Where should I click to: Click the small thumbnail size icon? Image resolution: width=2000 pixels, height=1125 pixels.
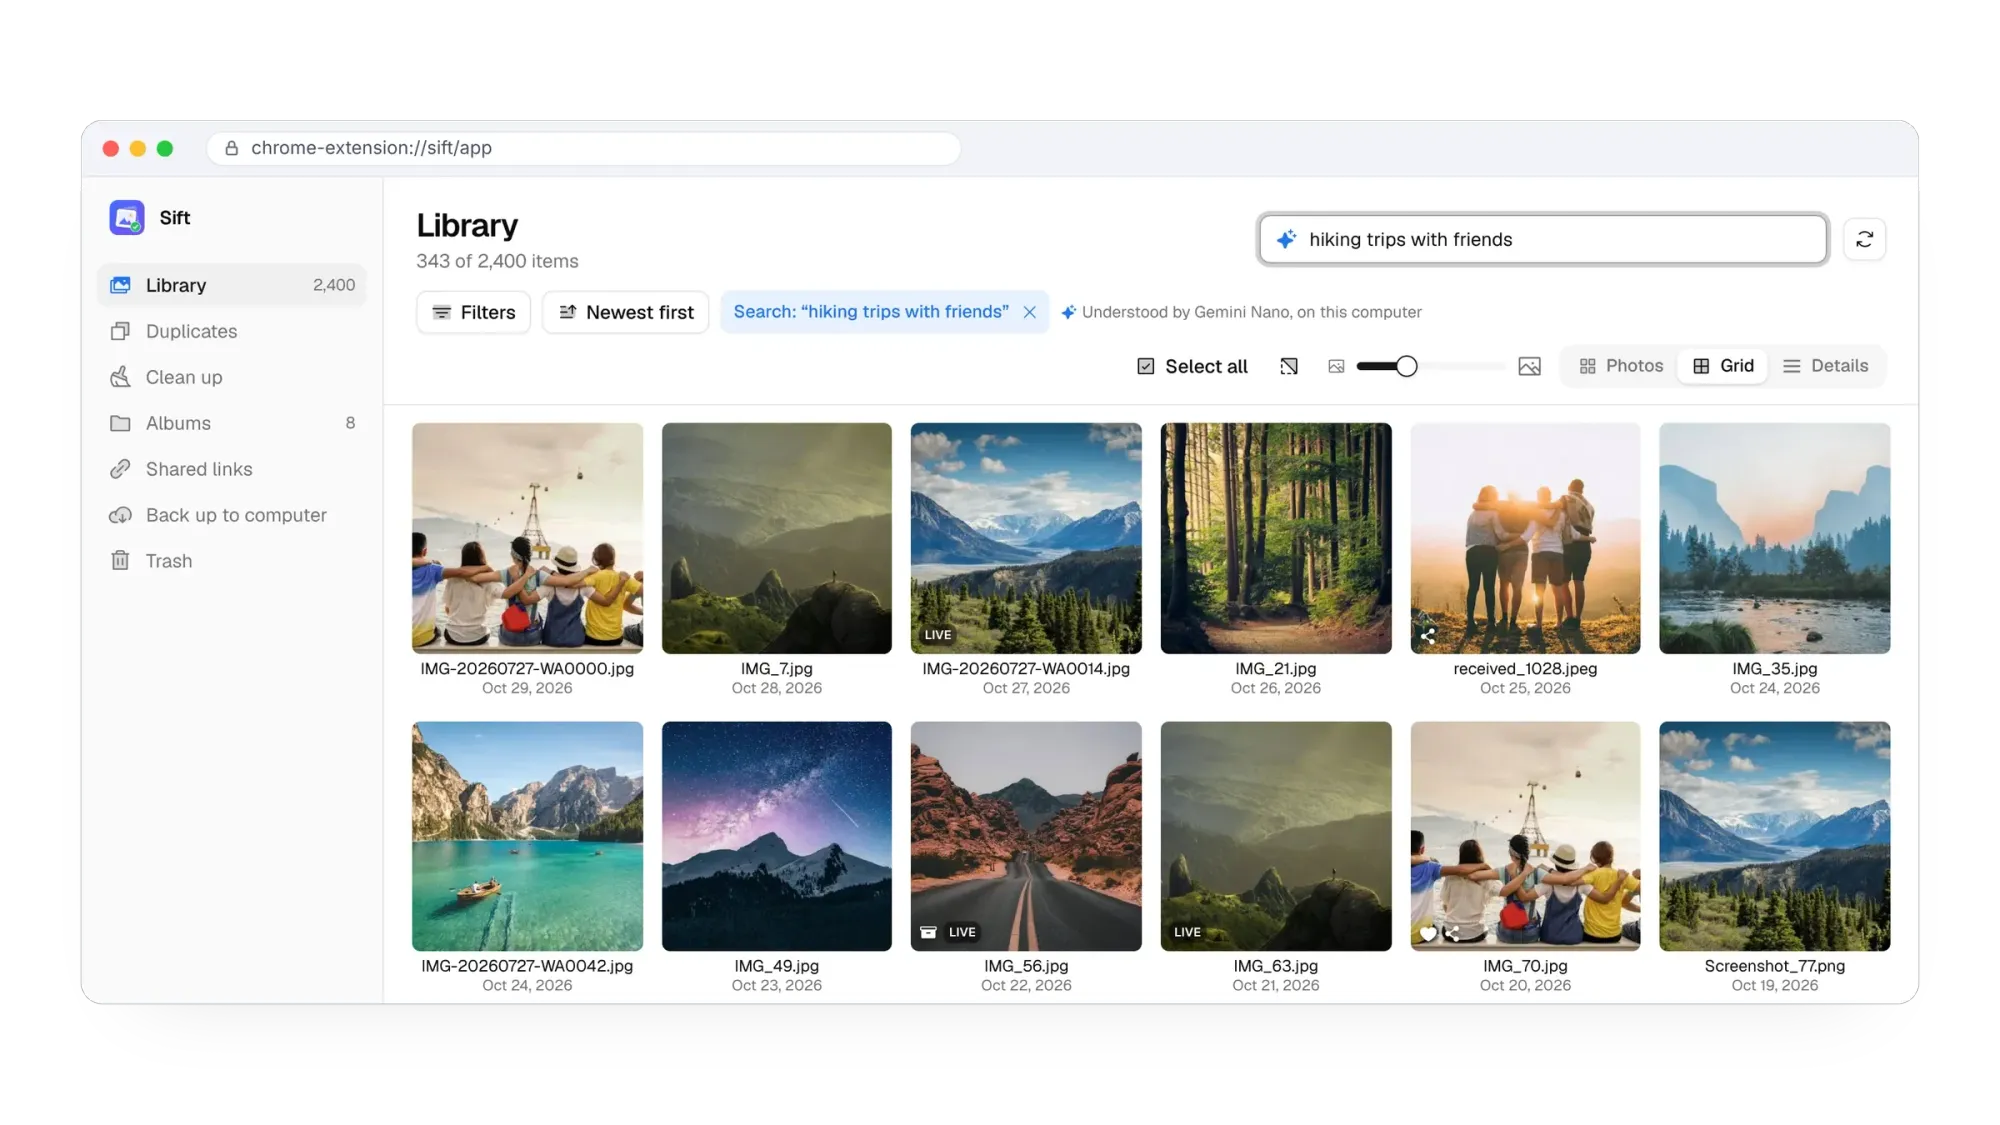(x=1336, y=366)
